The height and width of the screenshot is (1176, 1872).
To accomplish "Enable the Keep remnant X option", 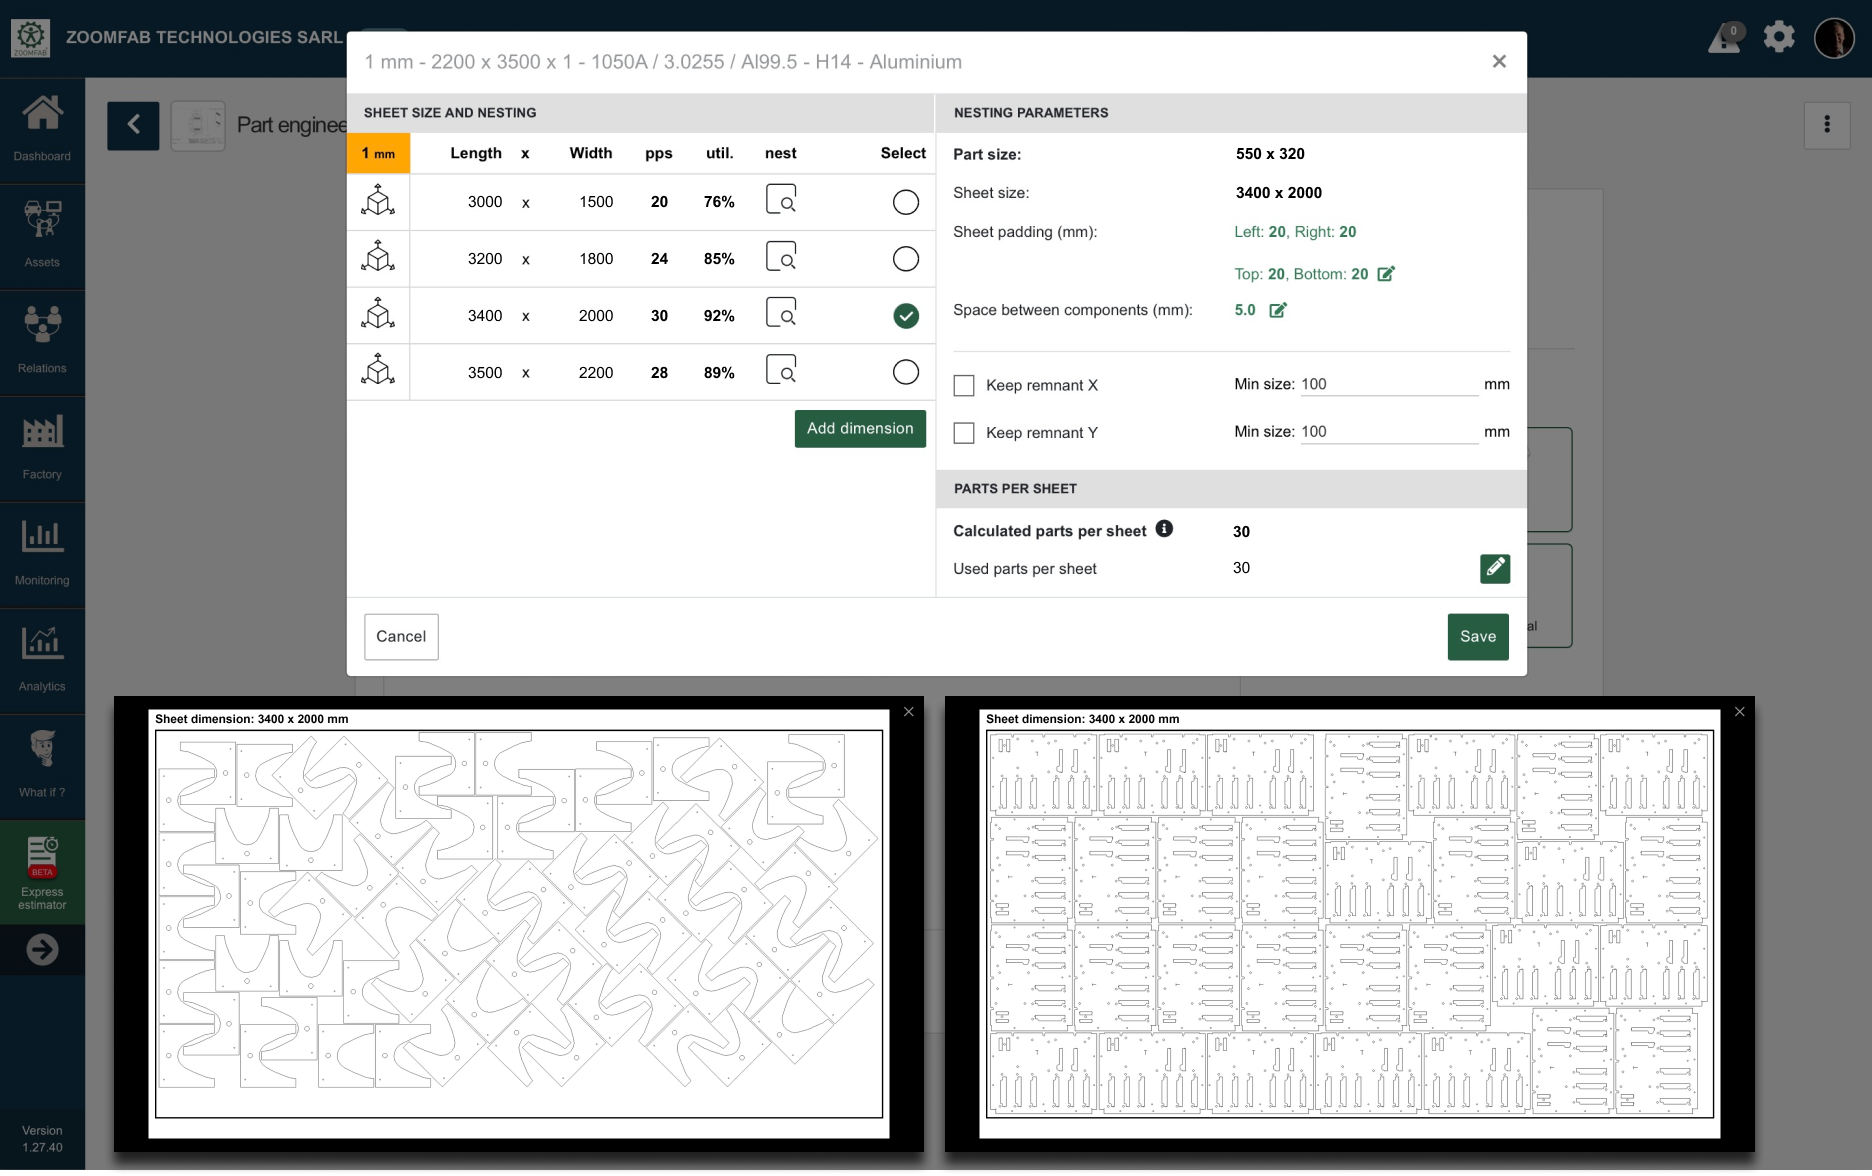I will [964, 384].
